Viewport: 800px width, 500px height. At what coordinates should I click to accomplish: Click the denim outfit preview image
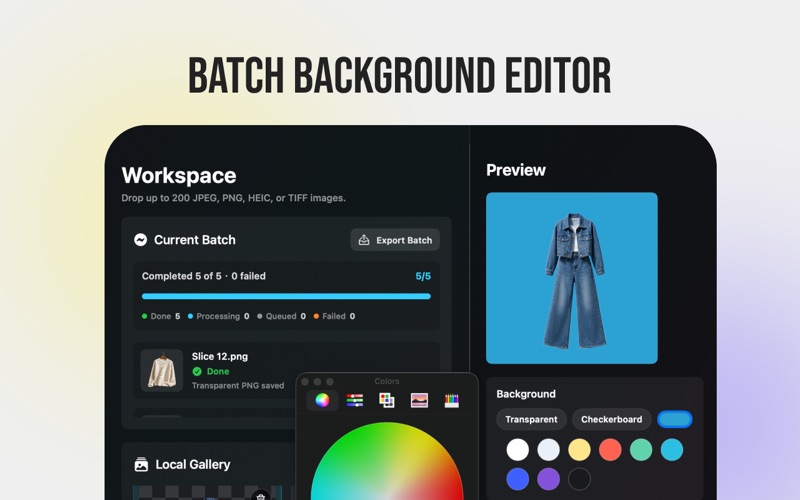click(571, 278)
